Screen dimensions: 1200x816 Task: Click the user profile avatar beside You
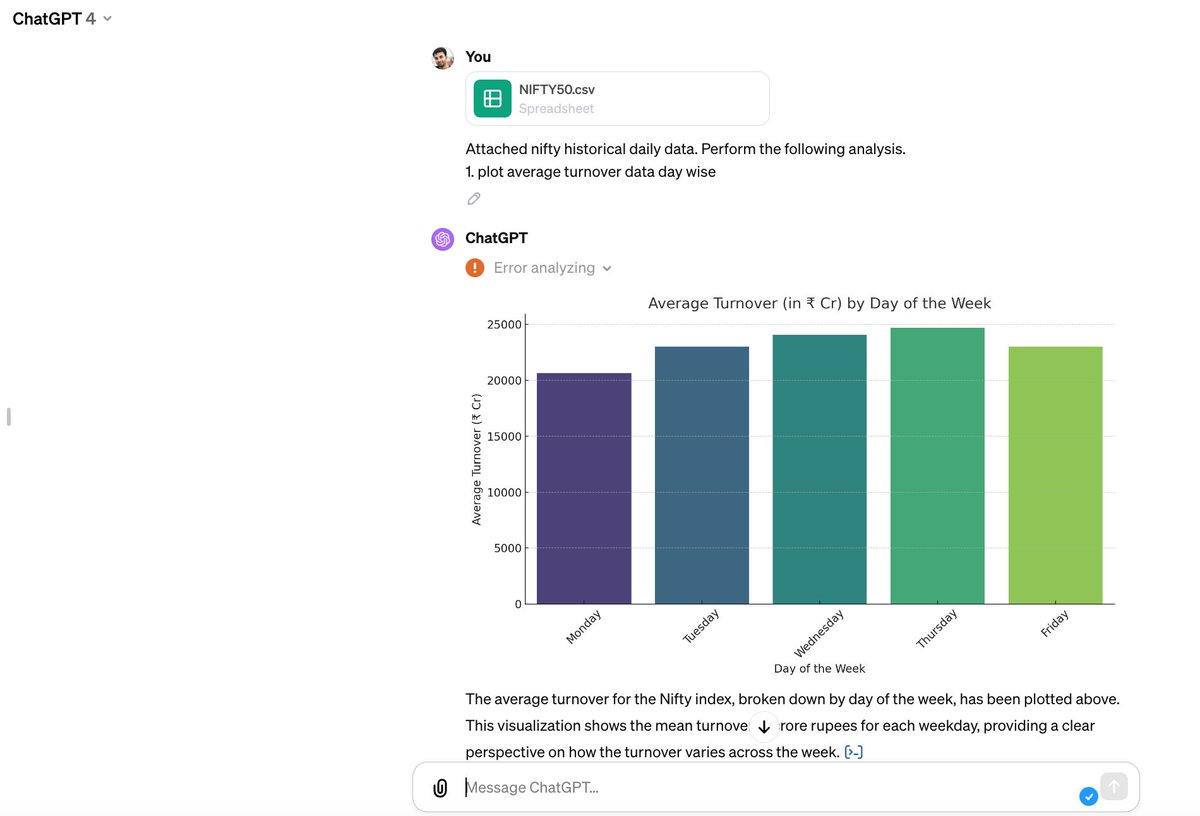pyautogui.click(x=442, y=58)
